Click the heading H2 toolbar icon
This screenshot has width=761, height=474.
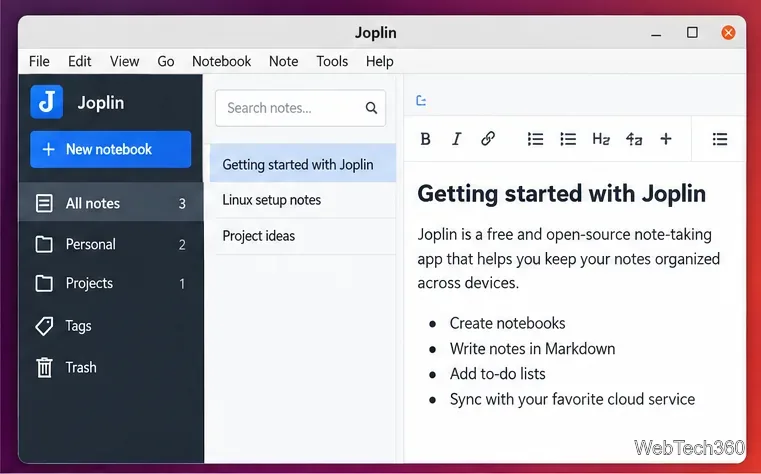tap(601, 139)
